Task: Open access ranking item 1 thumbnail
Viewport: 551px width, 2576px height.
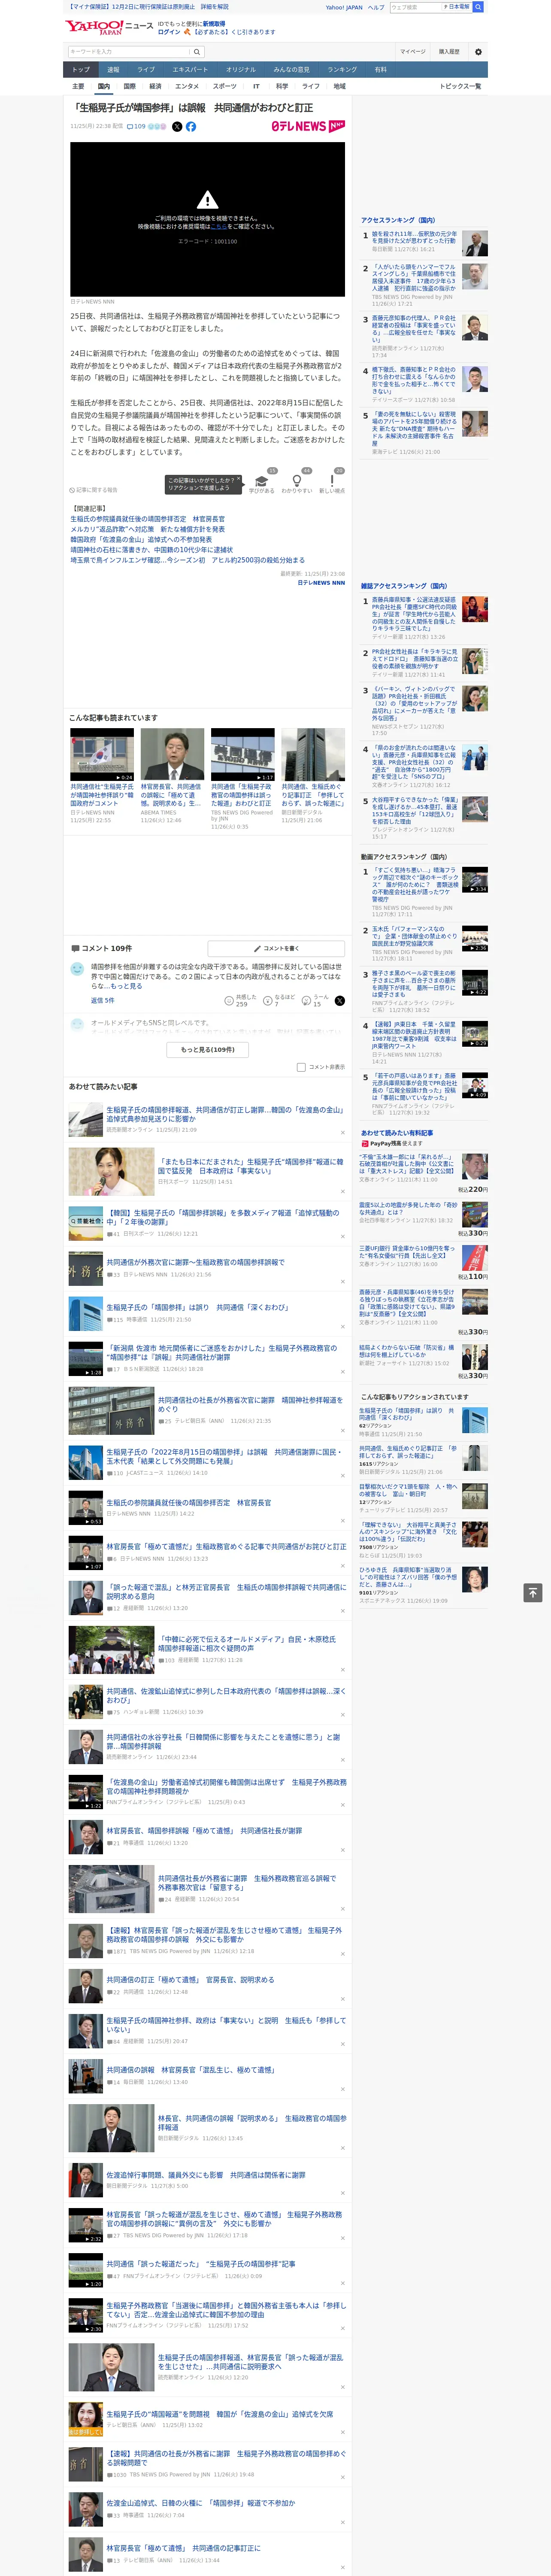Action: [475, 244]
